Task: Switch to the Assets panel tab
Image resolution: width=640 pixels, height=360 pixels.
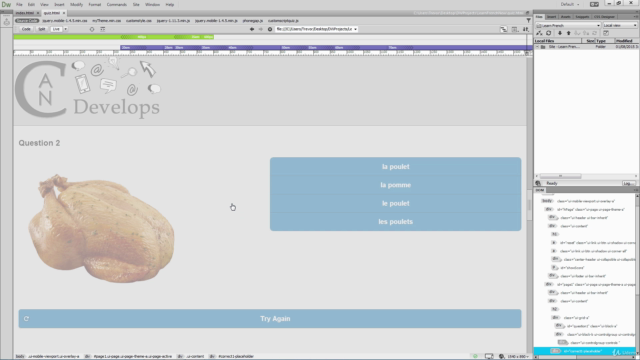Action: 566,17
